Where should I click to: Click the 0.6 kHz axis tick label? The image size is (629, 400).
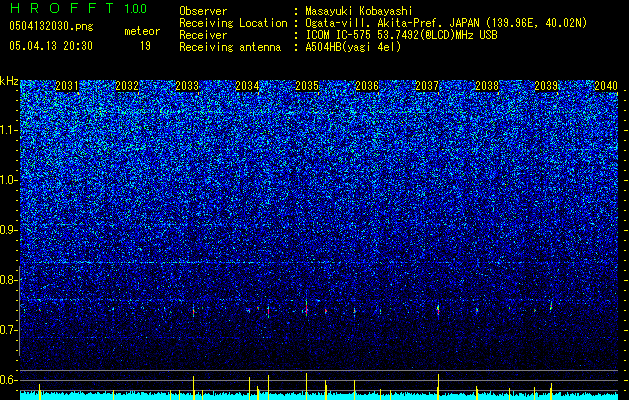click(x=9, y=380)
